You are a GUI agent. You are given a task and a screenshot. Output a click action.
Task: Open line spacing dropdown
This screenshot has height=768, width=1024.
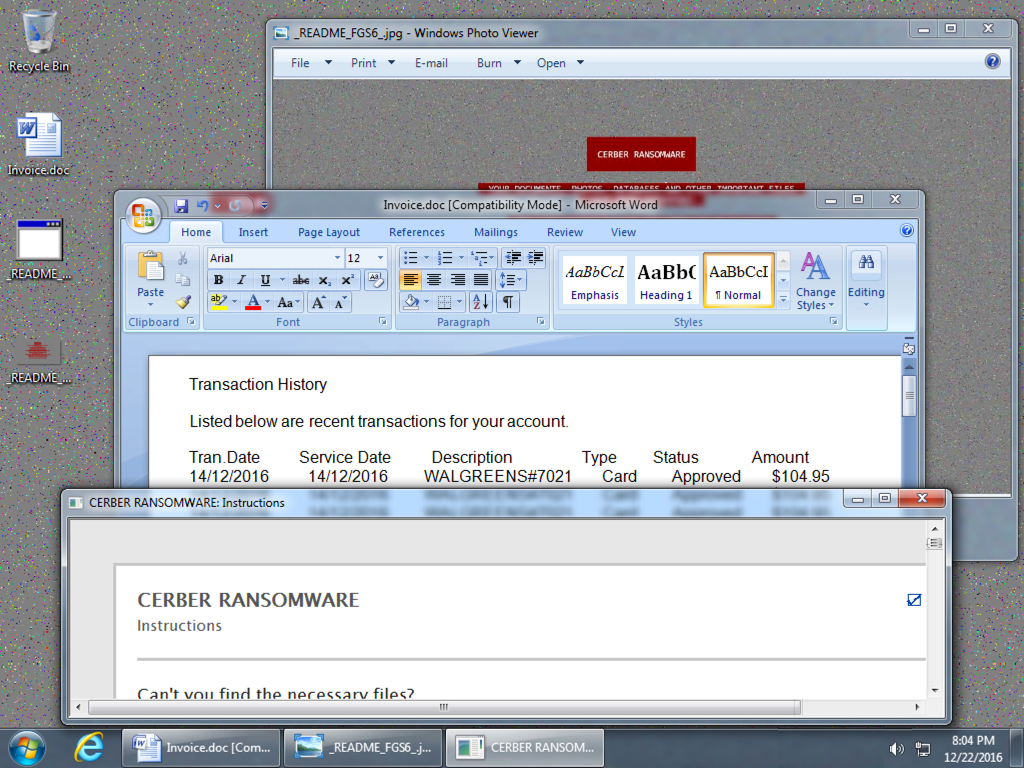[510, 280]
